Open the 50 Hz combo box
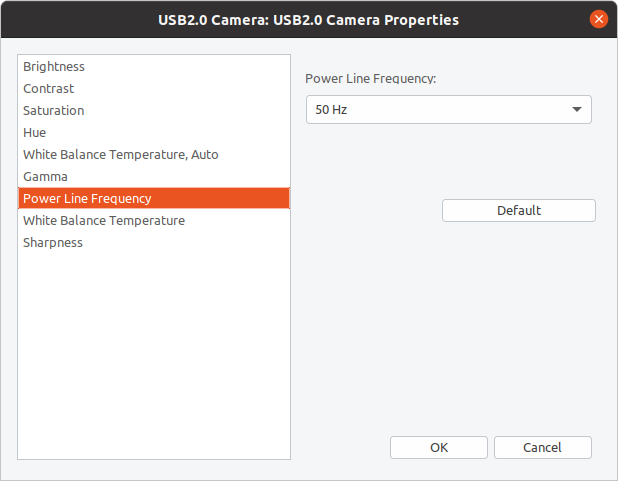This screenshot has height=481, width=618. [449, 110]
